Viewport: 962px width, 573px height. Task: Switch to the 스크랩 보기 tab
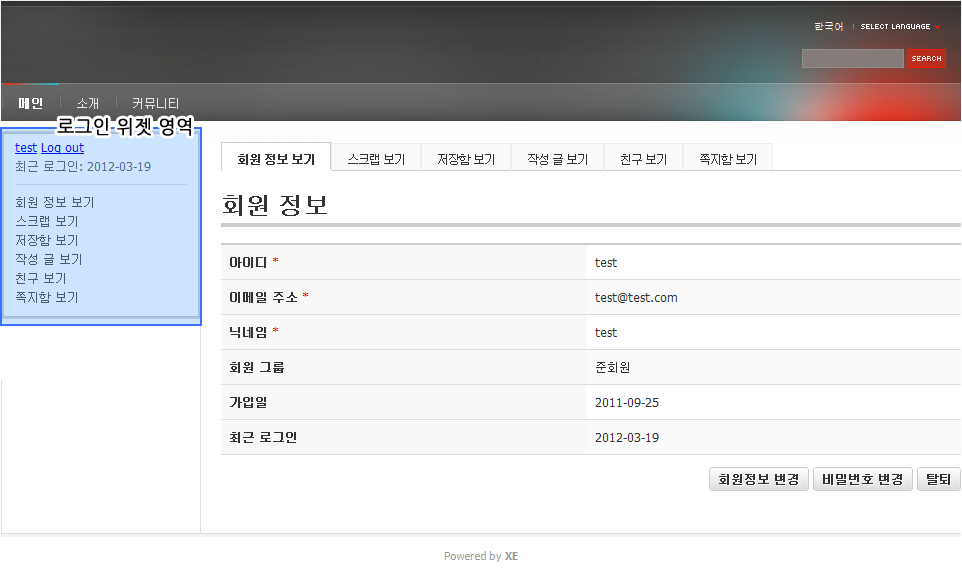click(376, 159)
